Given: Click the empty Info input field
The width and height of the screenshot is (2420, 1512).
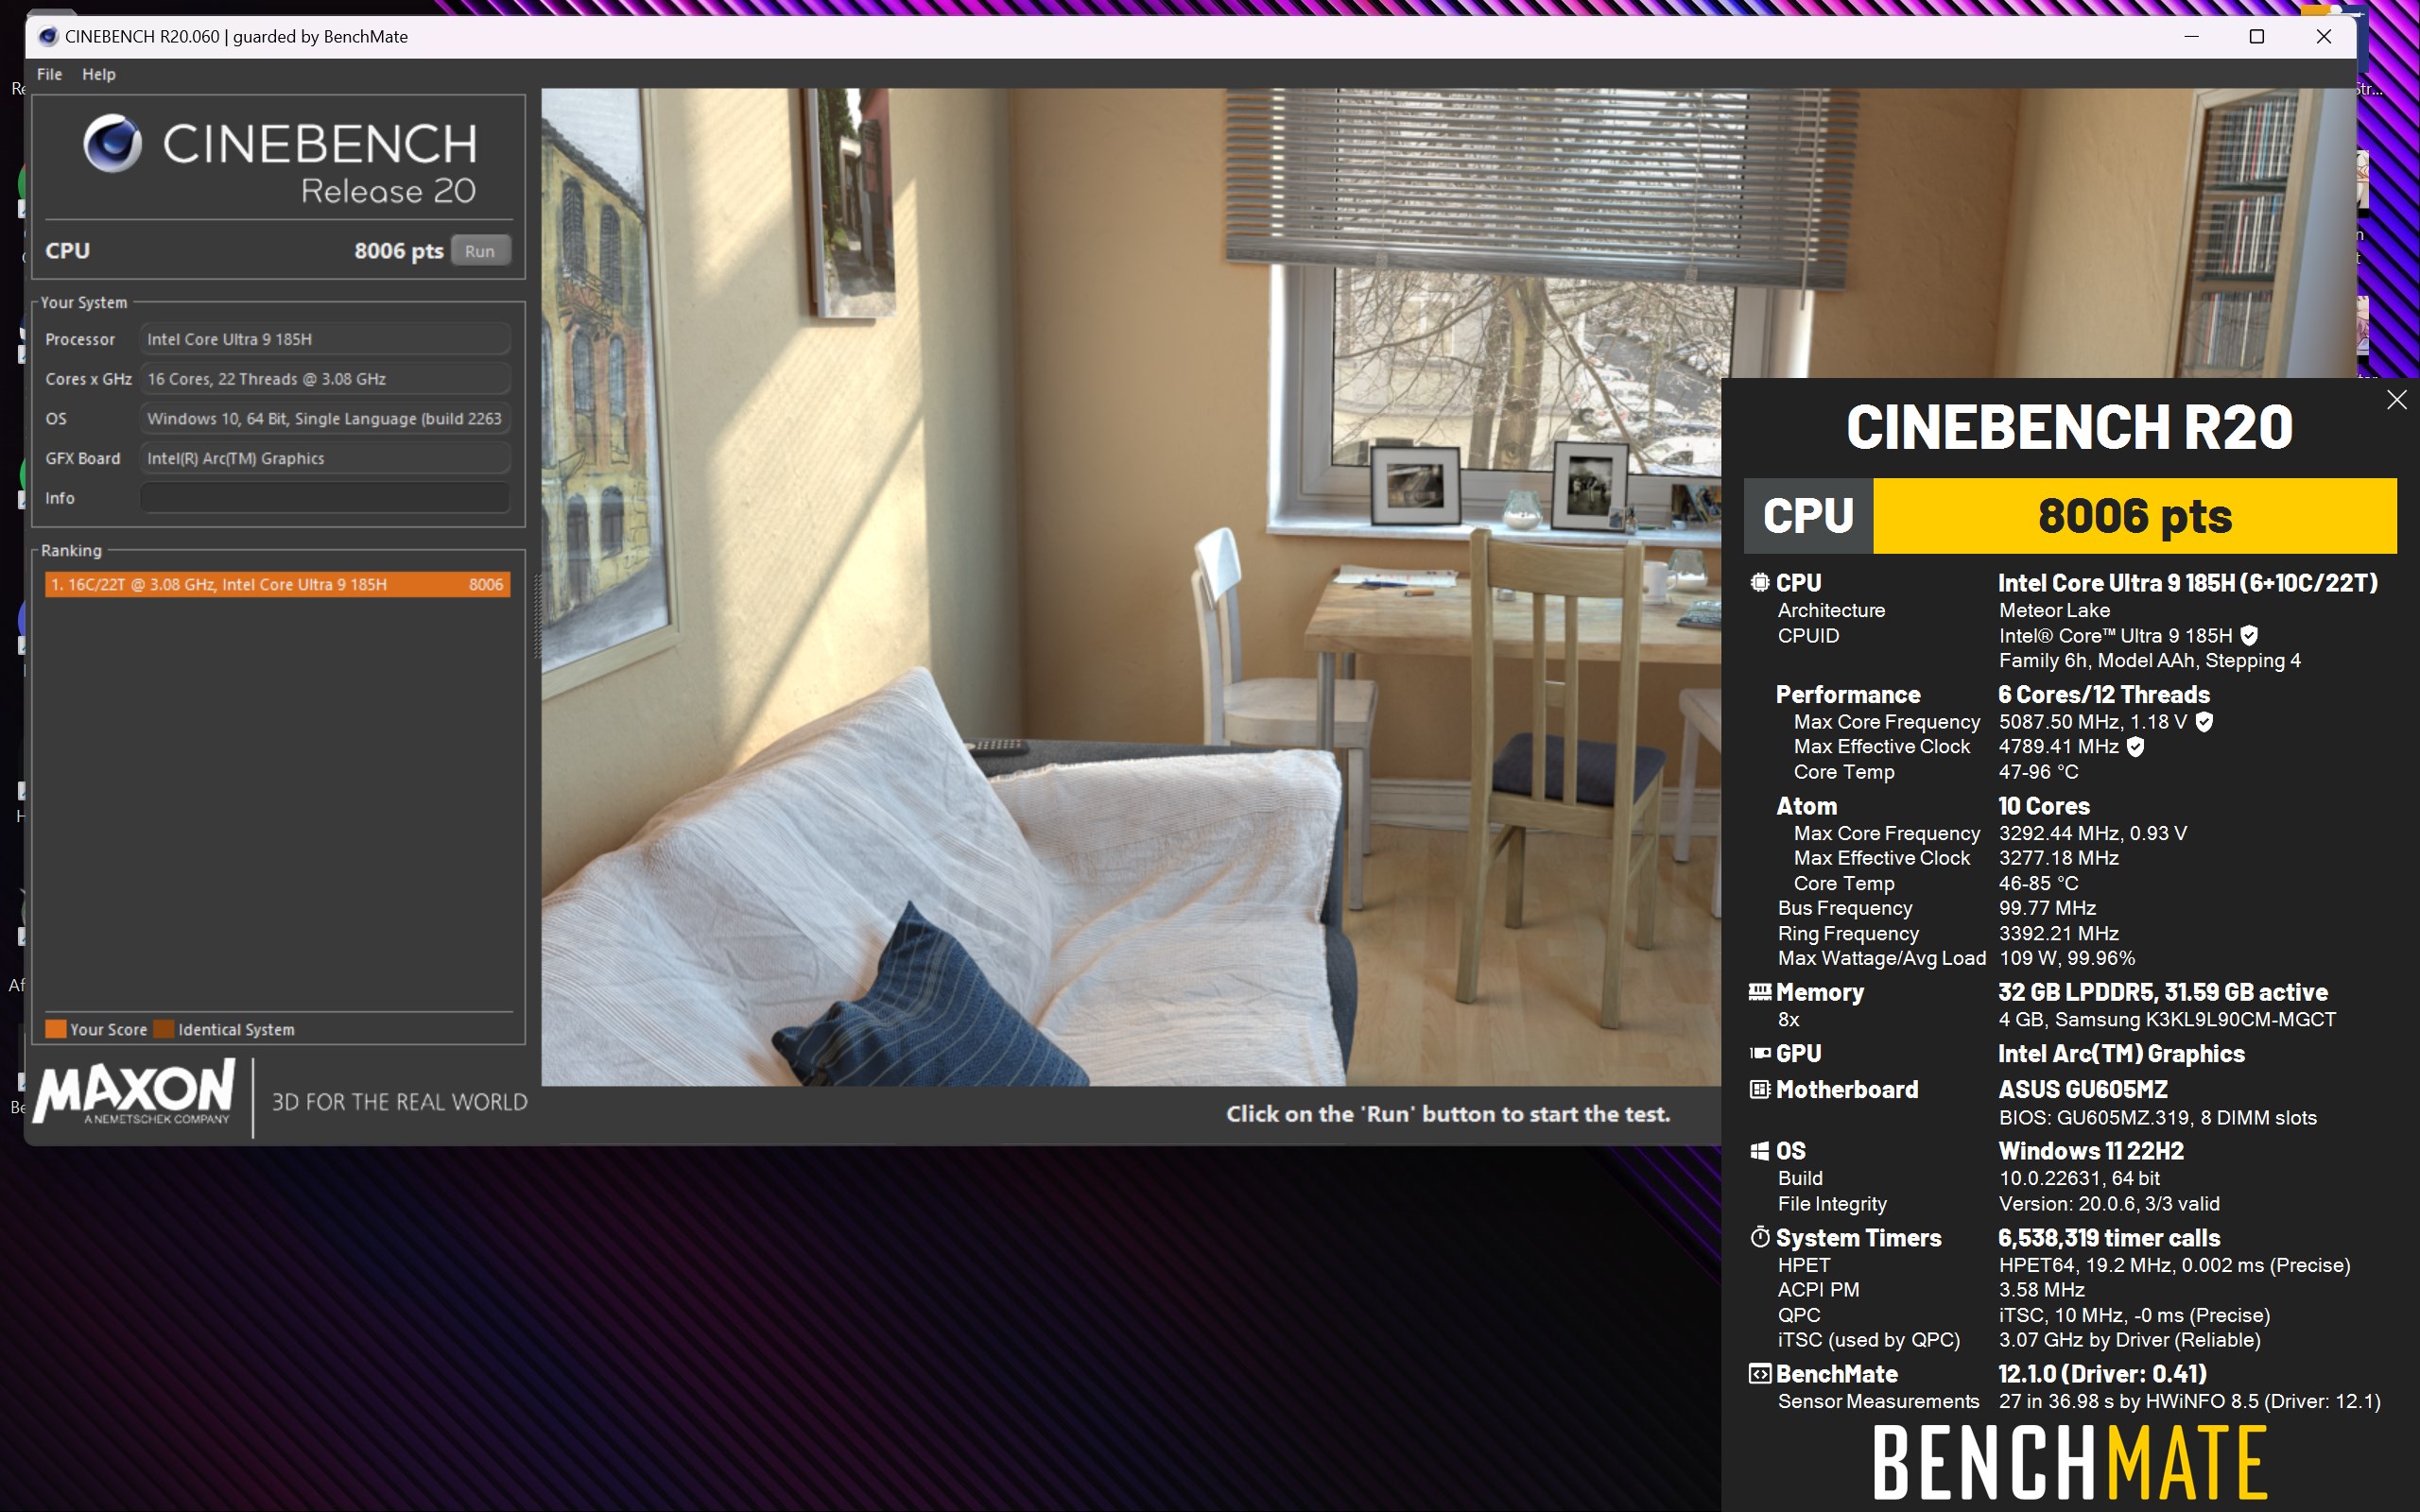Looking at the screenshot, I should click(x=325, y=497).
